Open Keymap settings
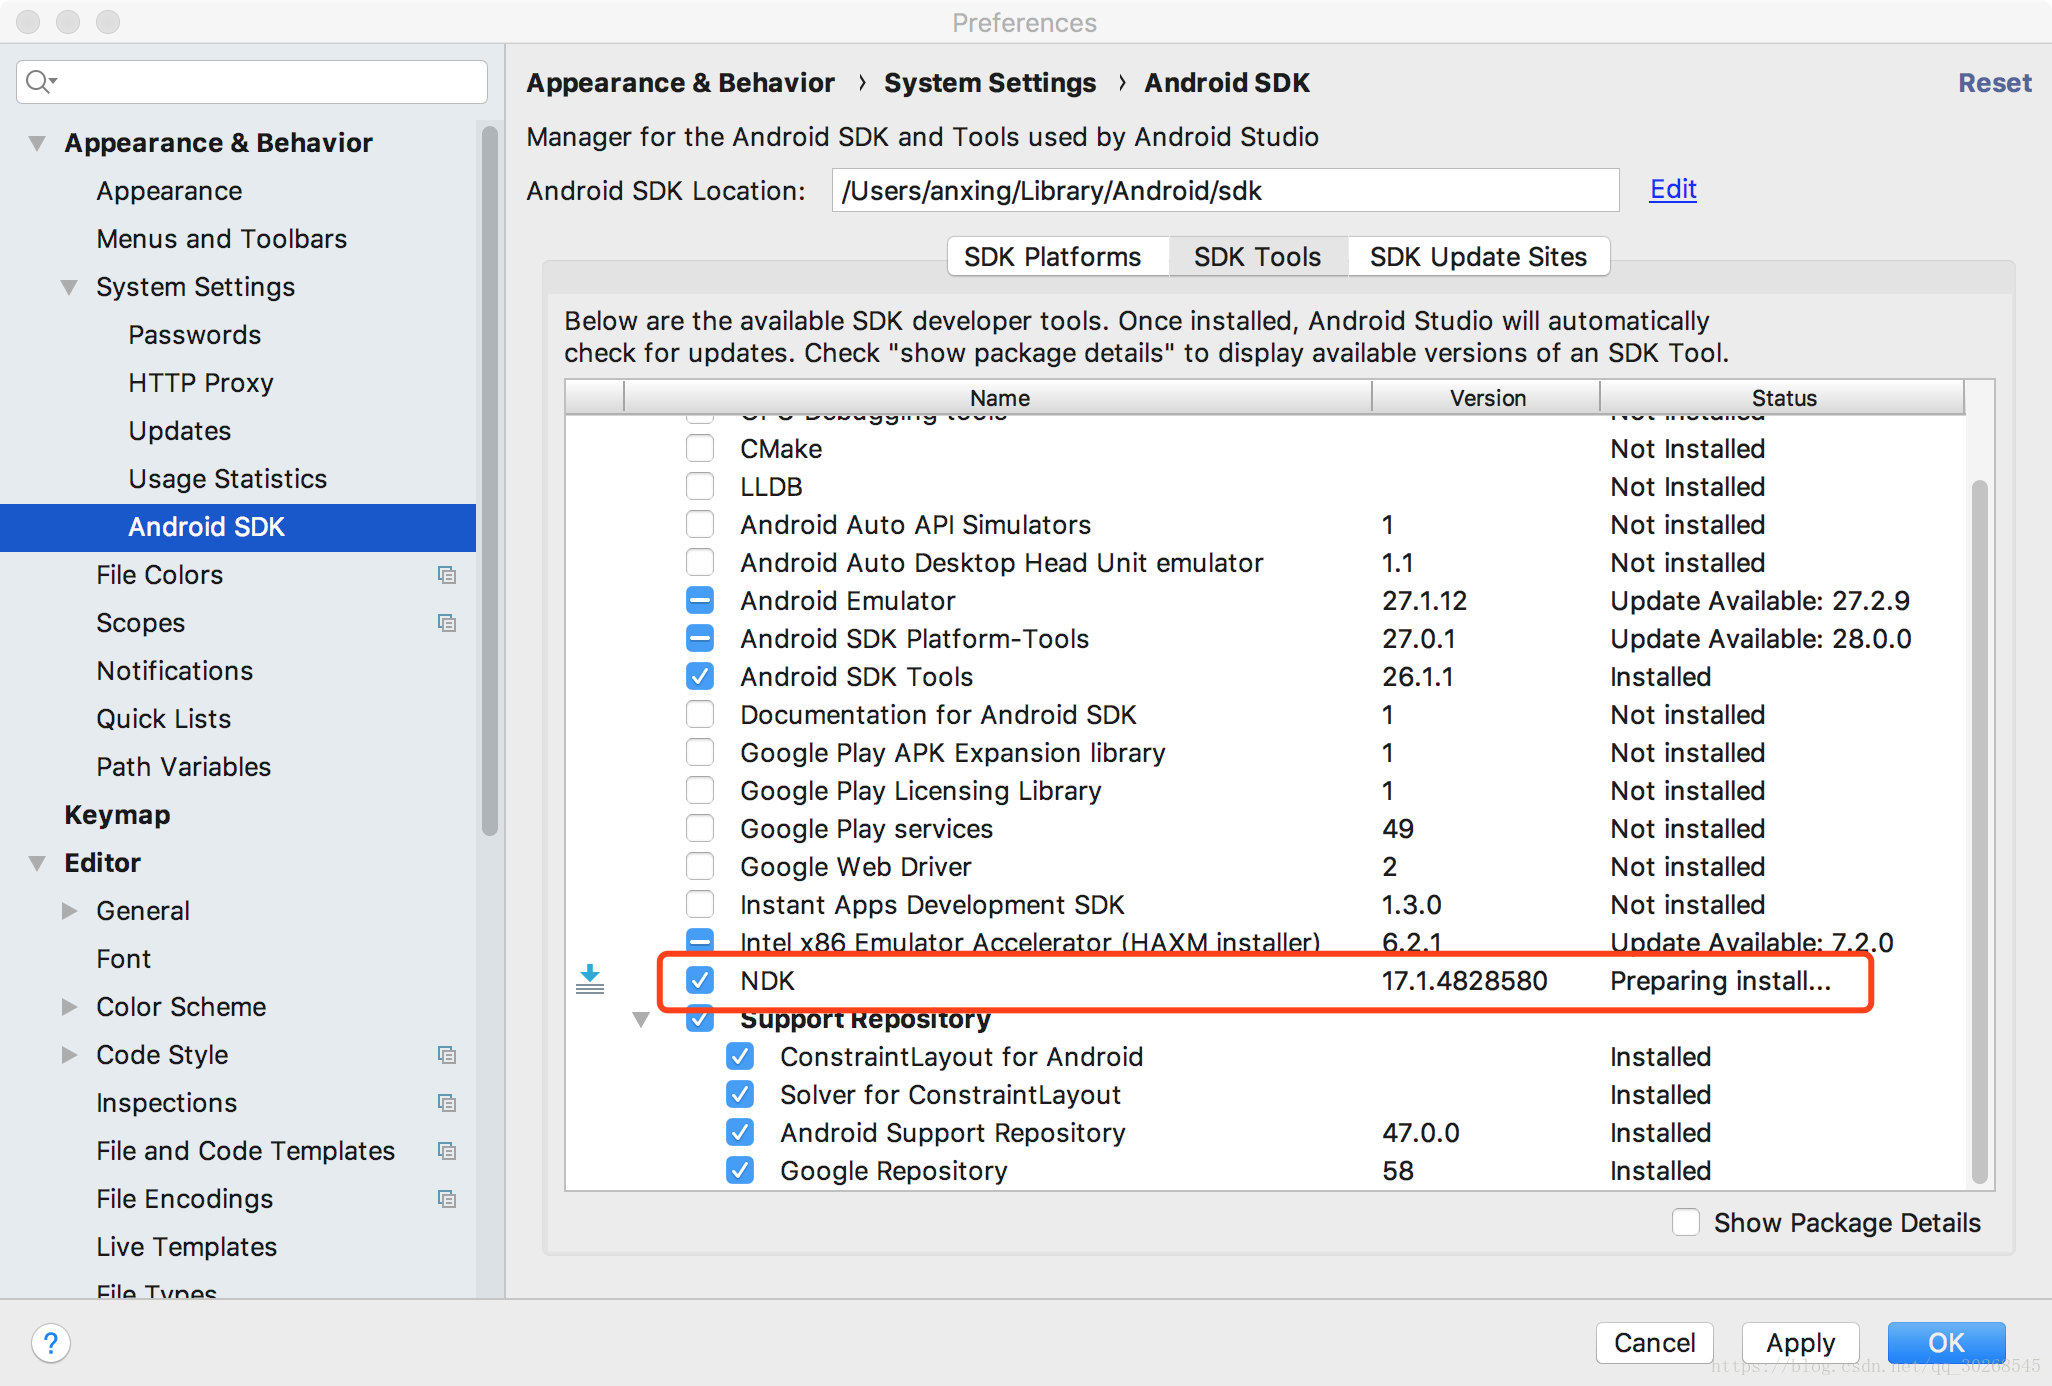This screenshot has width=2052, height=1386. [x=117, y=815]
